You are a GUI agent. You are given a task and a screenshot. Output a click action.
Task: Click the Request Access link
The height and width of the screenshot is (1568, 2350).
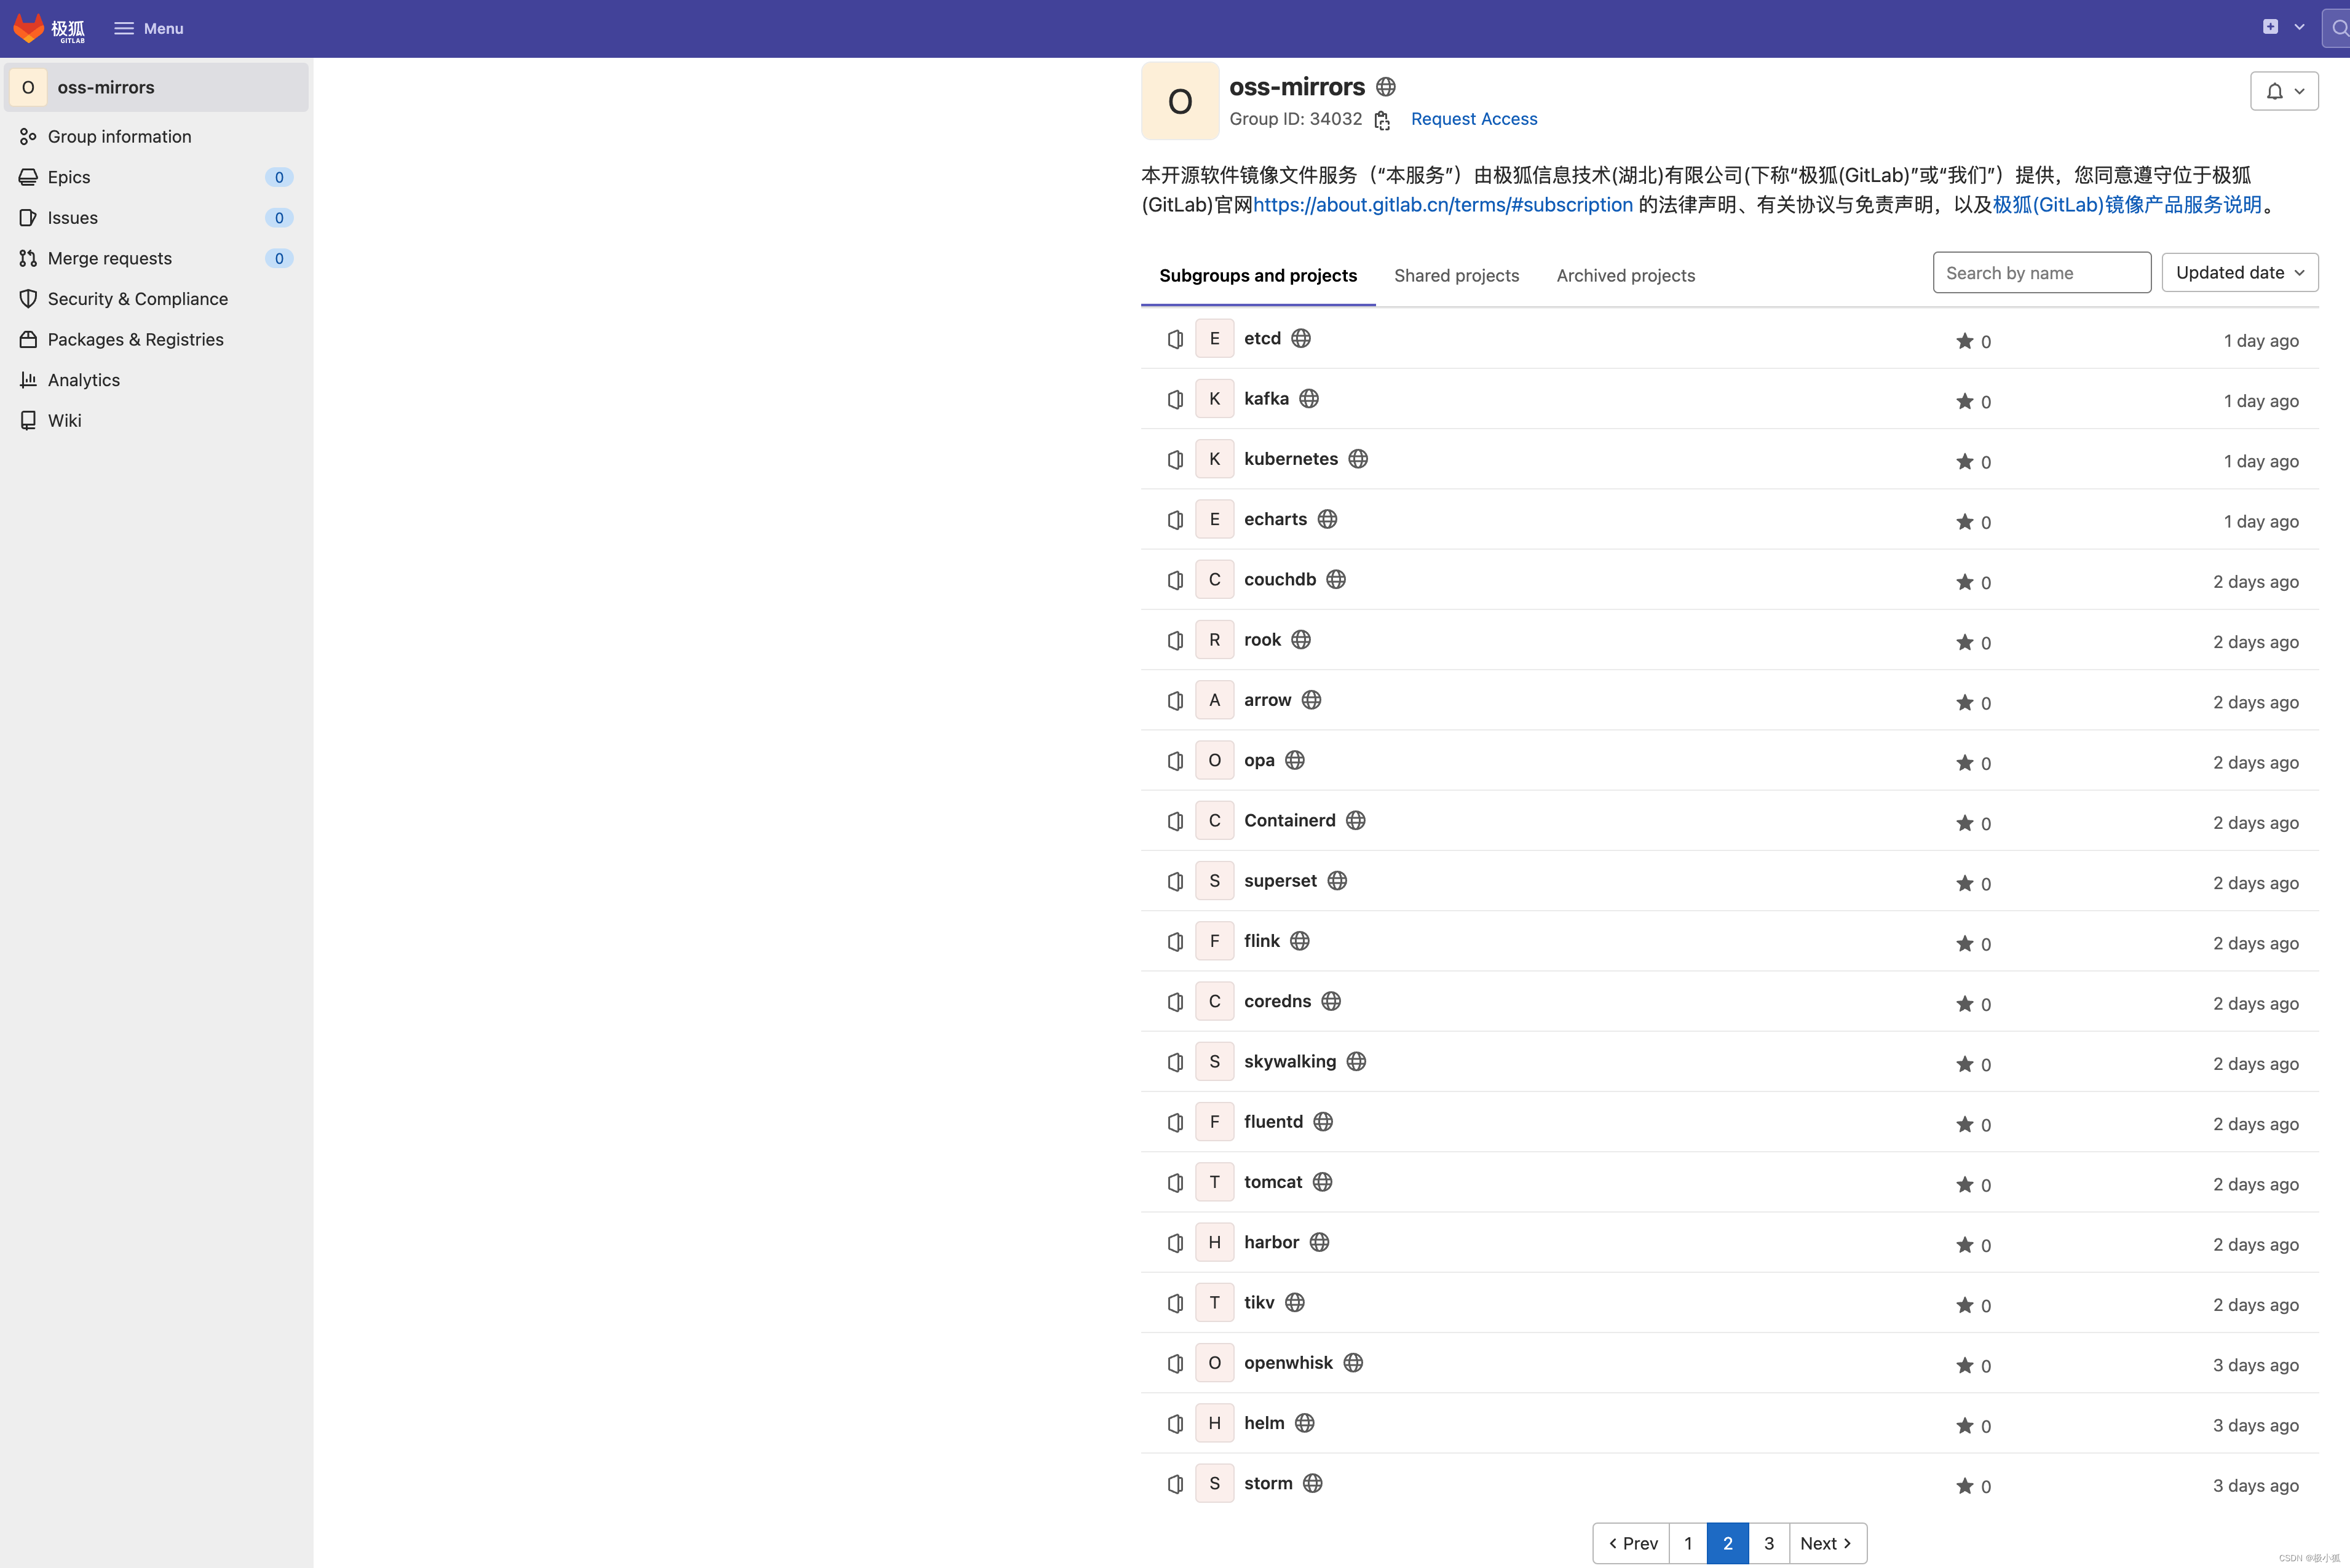coord(1473,119)
